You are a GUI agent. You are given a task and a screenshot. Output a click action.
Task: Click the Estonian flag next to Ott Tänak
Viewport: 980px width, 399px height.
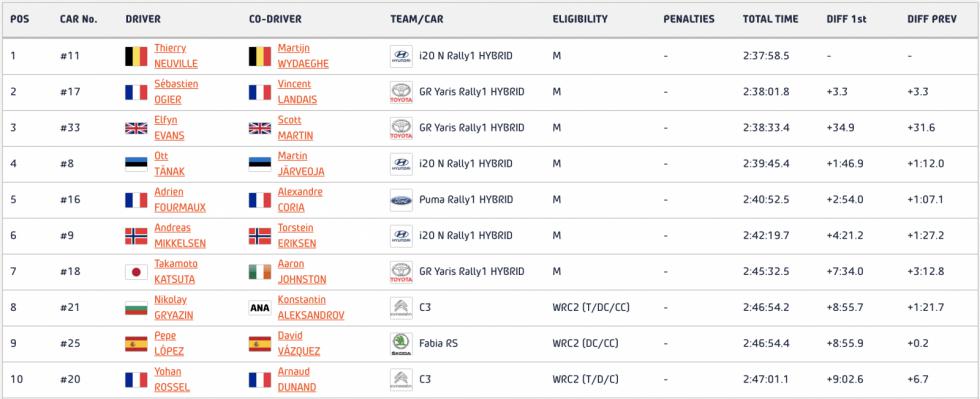point(136,164)
